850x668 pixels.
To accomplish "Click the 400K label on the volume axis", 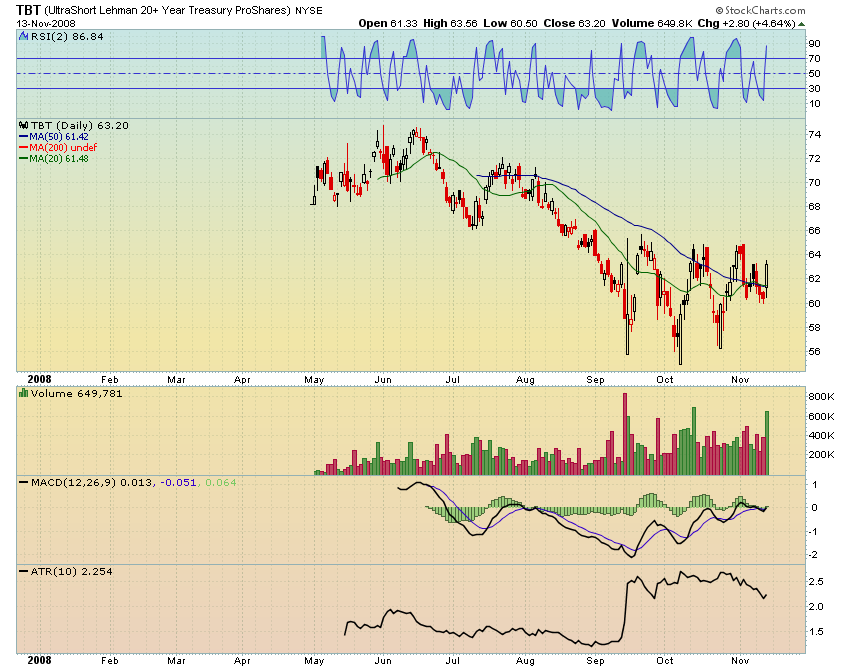I will [x=821, y=435].
